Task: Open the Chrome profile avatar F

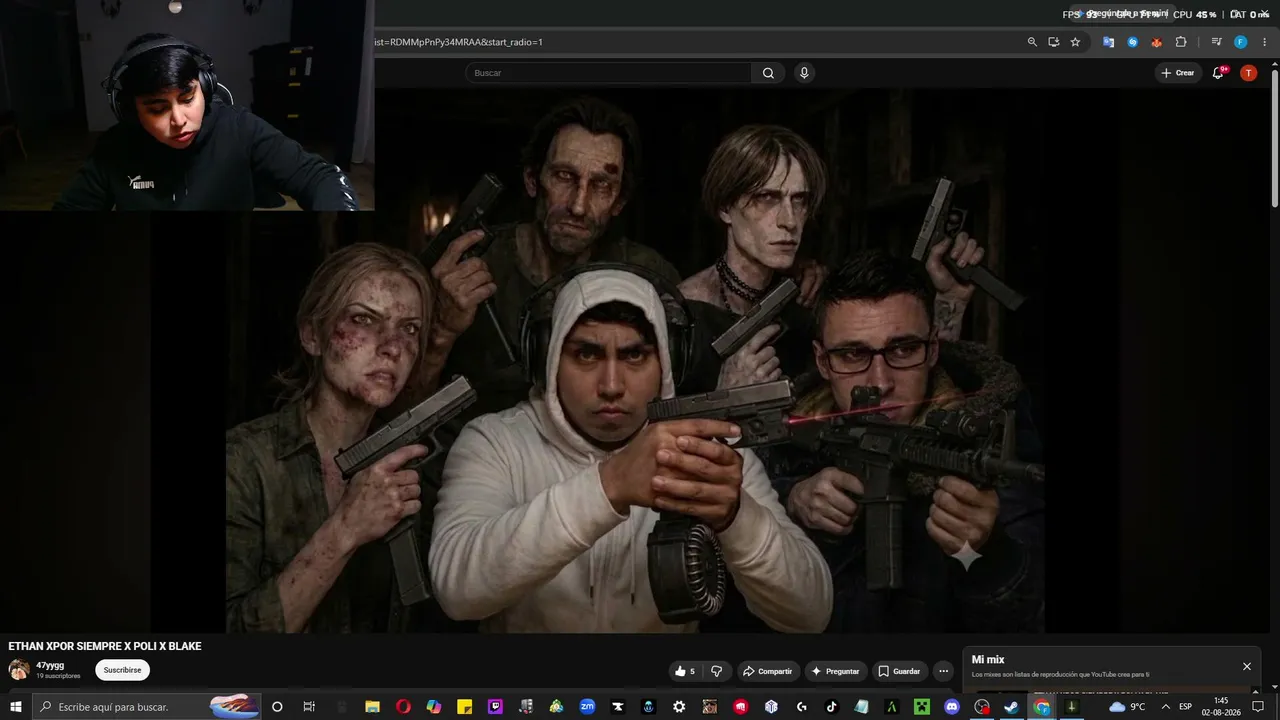Action: pos(1241,42)
